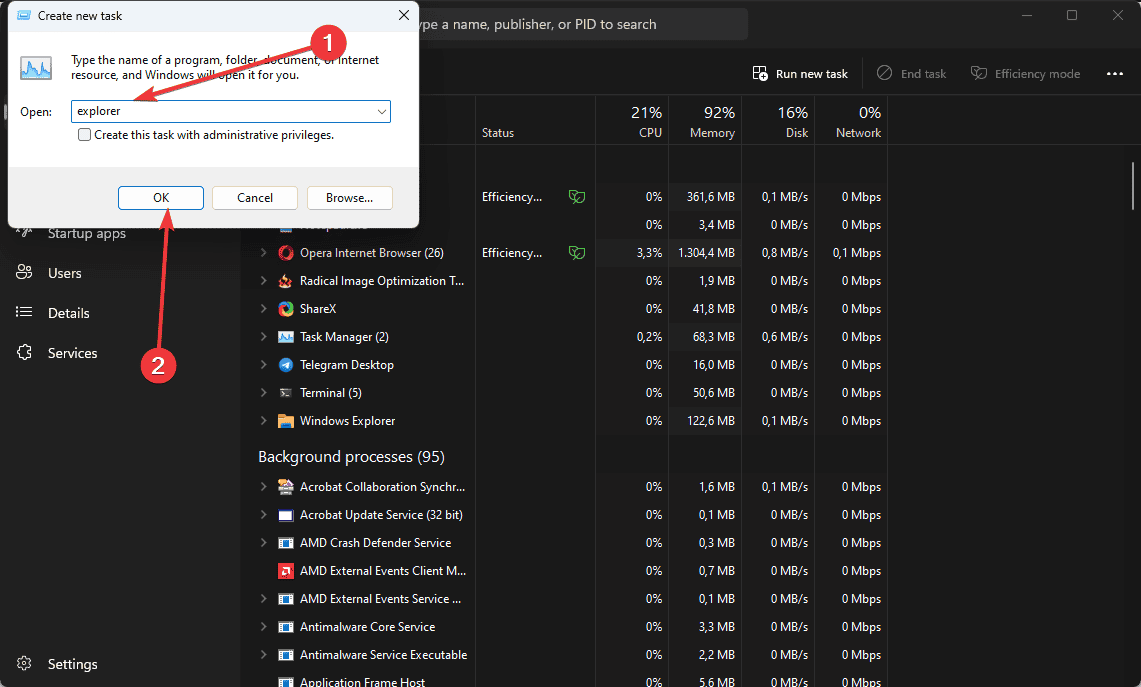This screenshot has width=1141, height=687.
Task: Click the process list vertical scrollbar
Action: pyautogui.click(x=1132, y=186)
